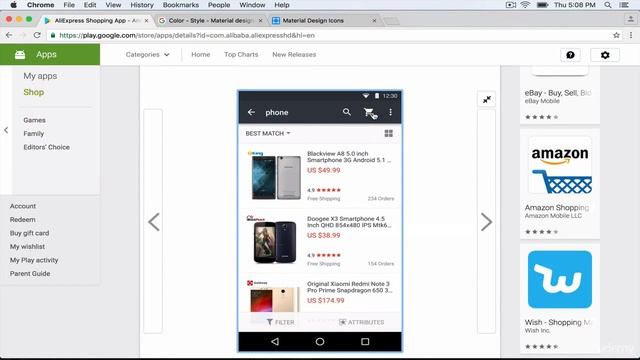The image size is (640, 360).
Task: Open My apps in the sidebar
Action: pos(40,76)
